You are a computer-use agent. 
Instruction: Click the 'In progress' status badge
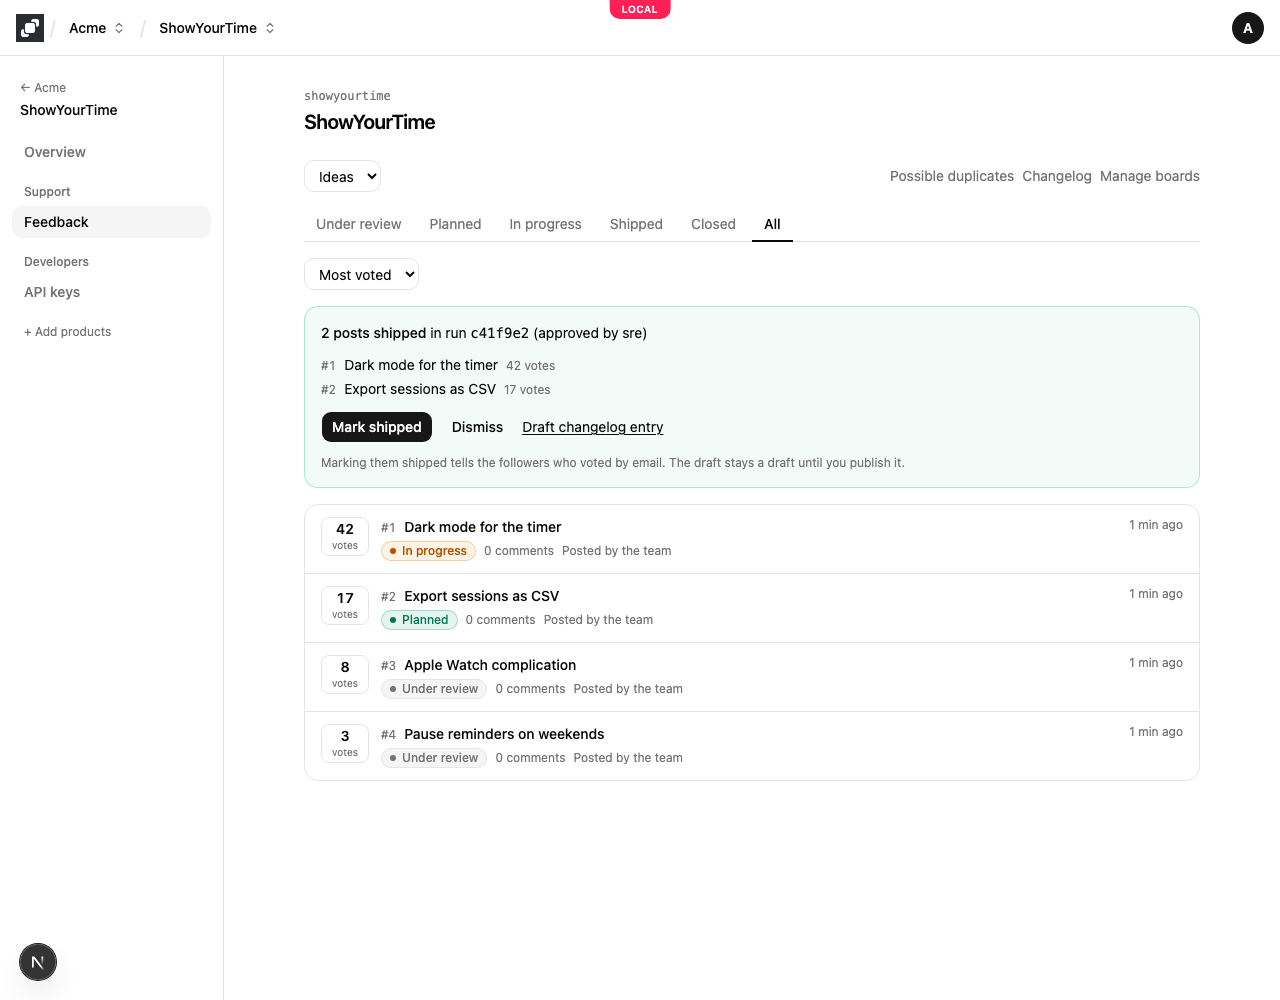tap(428, 551)
